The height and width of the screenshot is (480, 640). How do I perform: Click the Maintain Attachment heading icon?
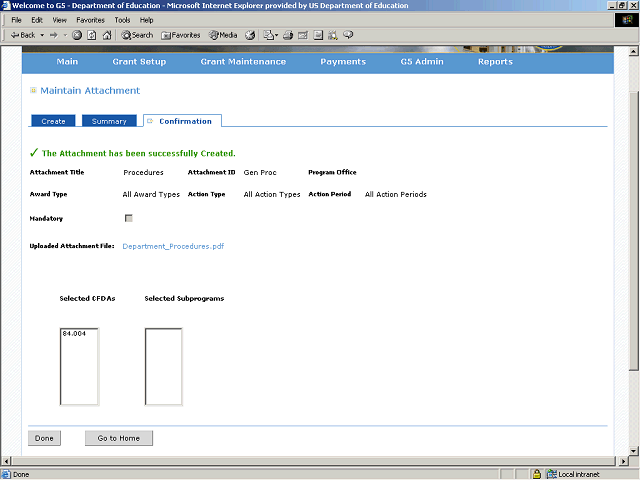pyautogui.click(x=33, y=90)
